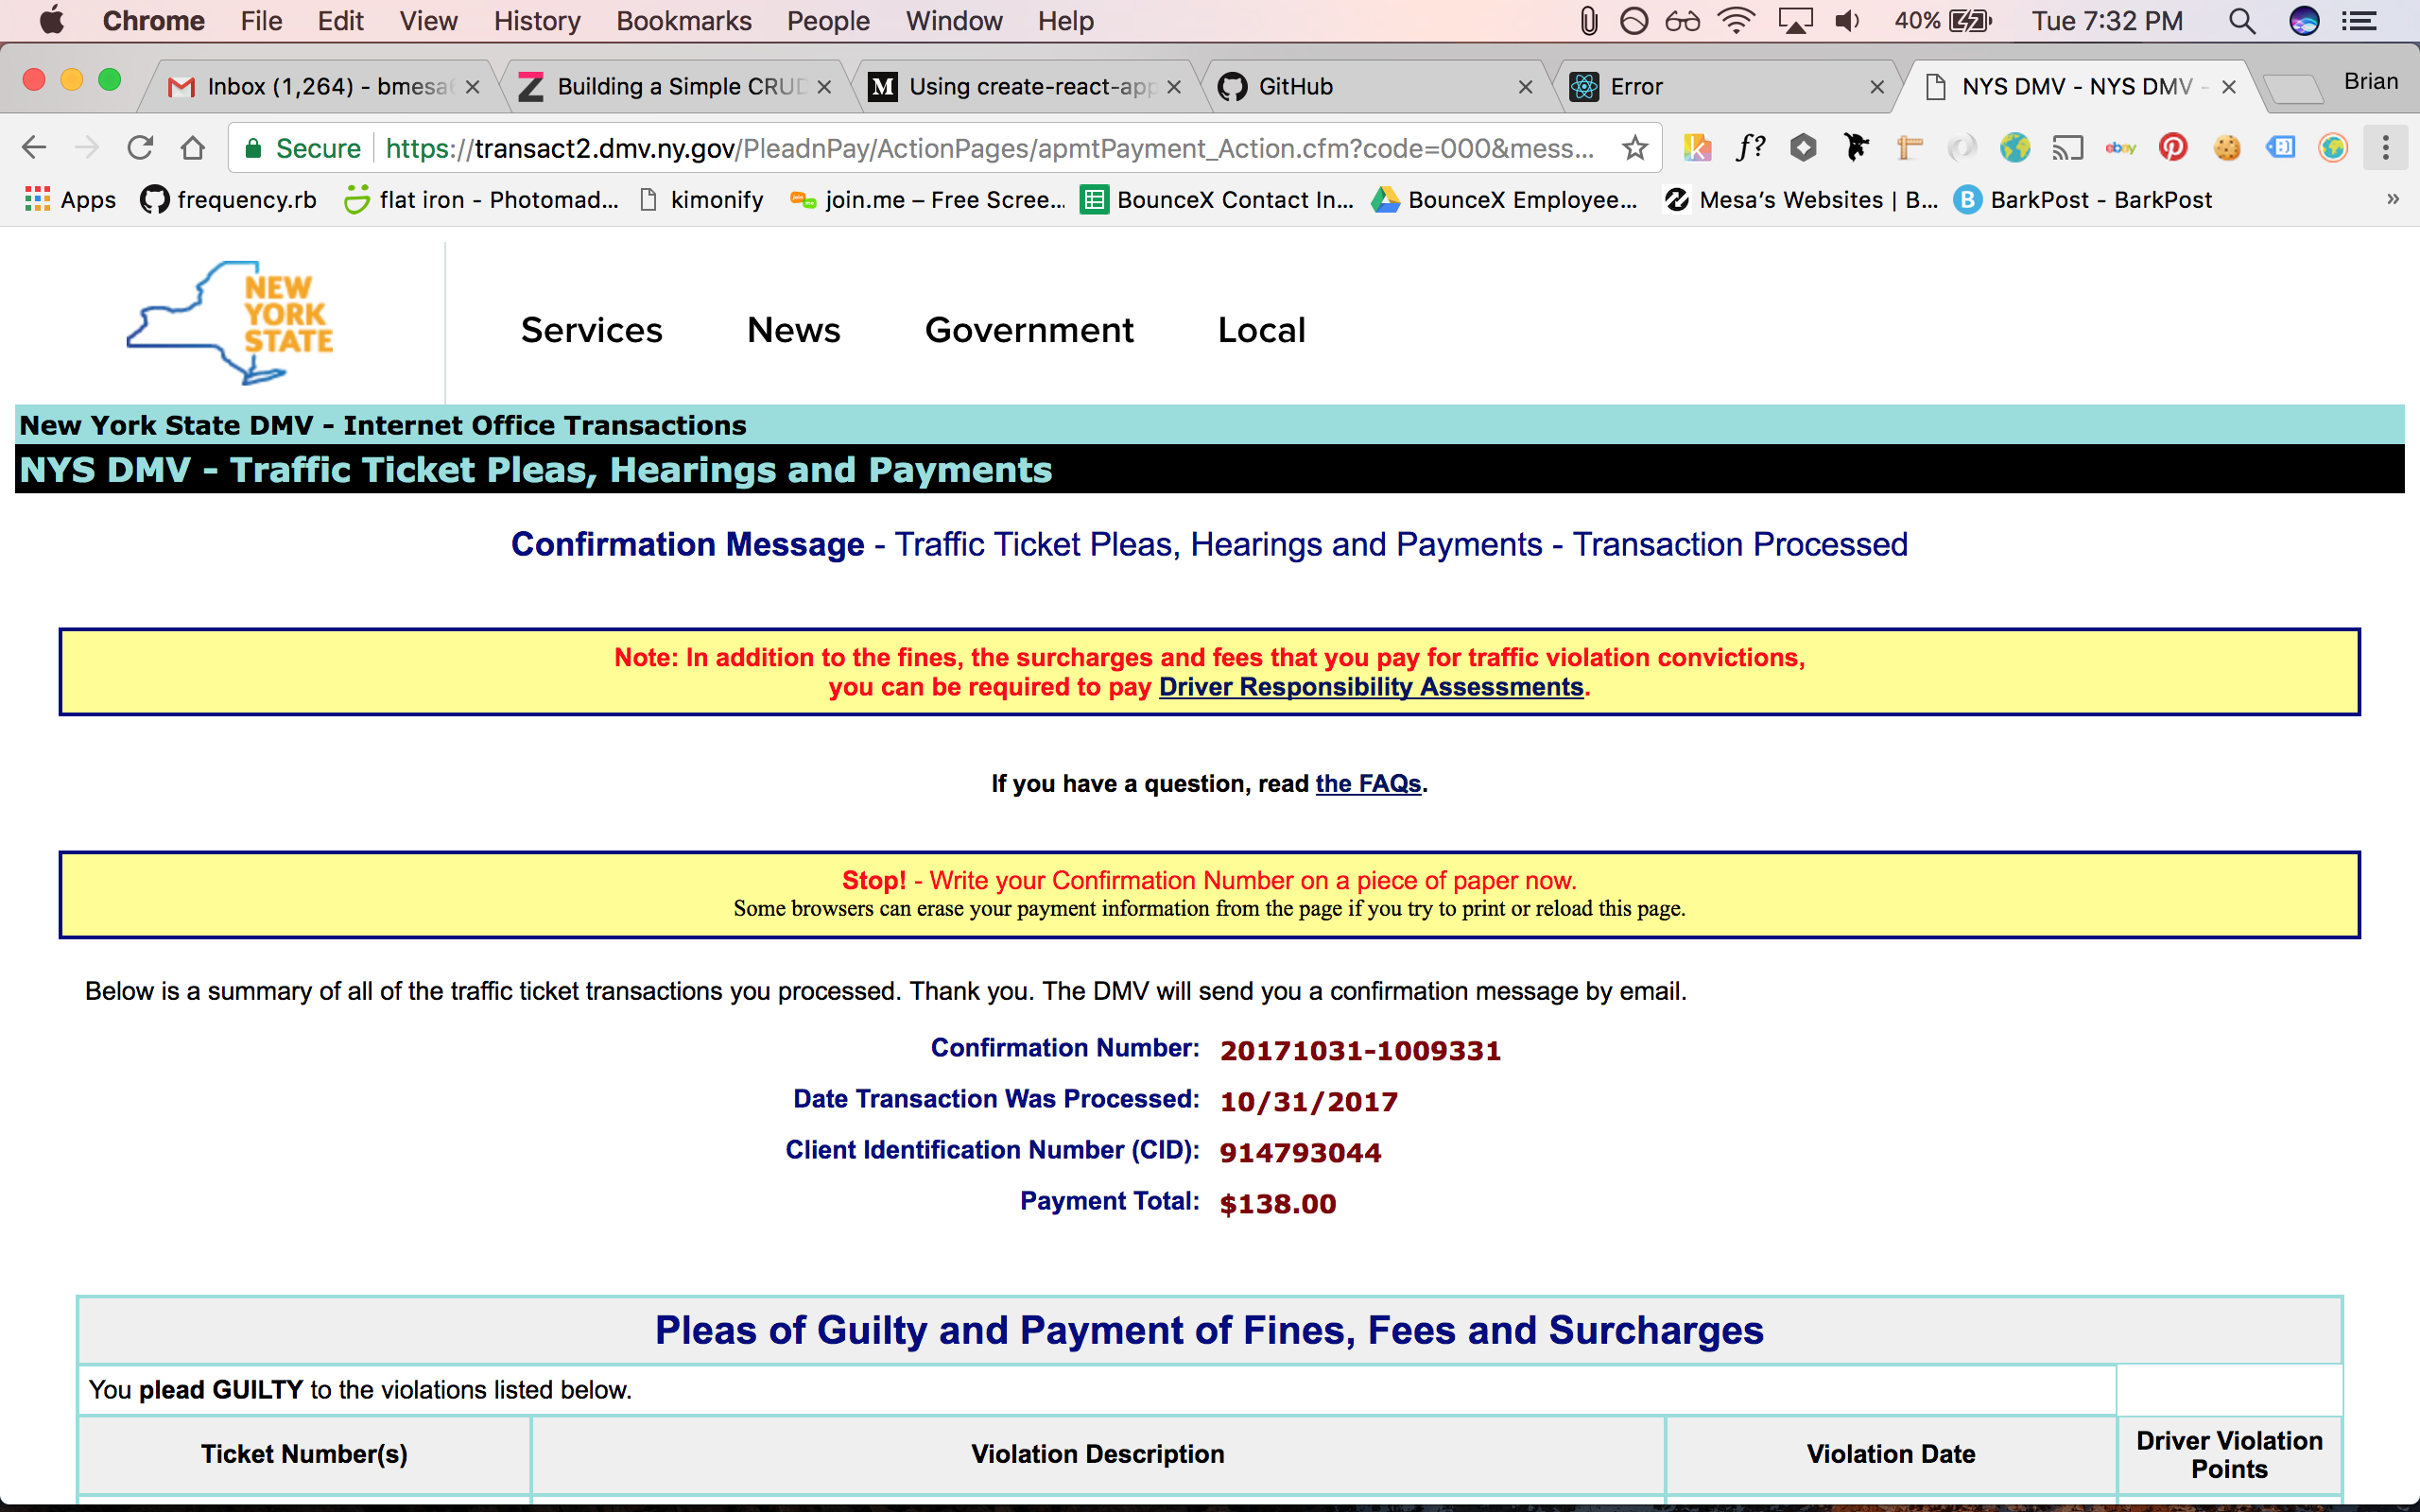Image resolution: width=2420 pixels, height=1512 pixels.
Task: Click the bookmark star icon
Action: [1635, 148]
